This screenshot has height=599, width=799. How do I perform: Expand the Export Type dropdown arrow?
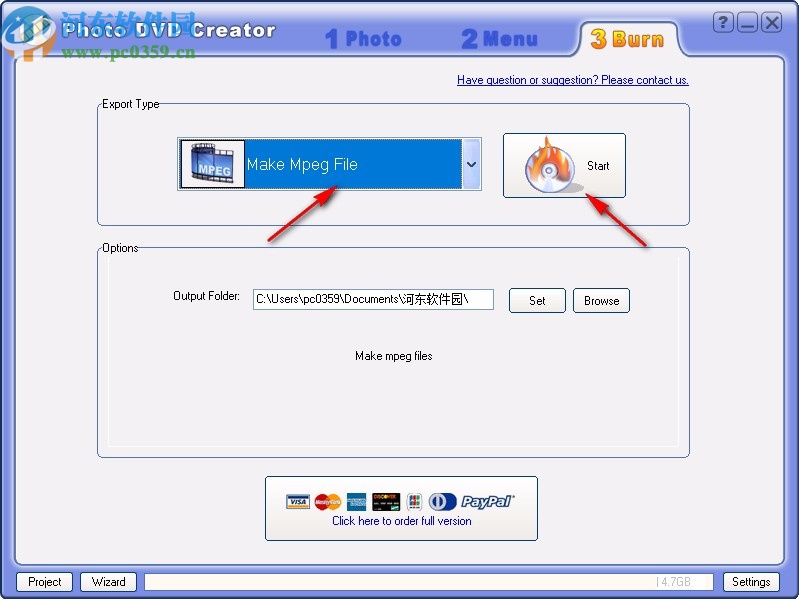471,164
